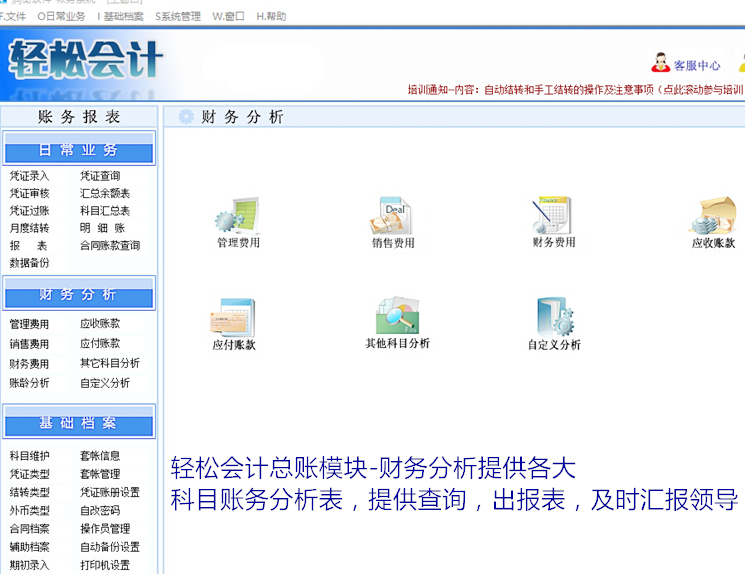The width and height of the screenshot is (745, 574).
Task: Open the 自定义分析 gear icon
Action: pos(554,317)
